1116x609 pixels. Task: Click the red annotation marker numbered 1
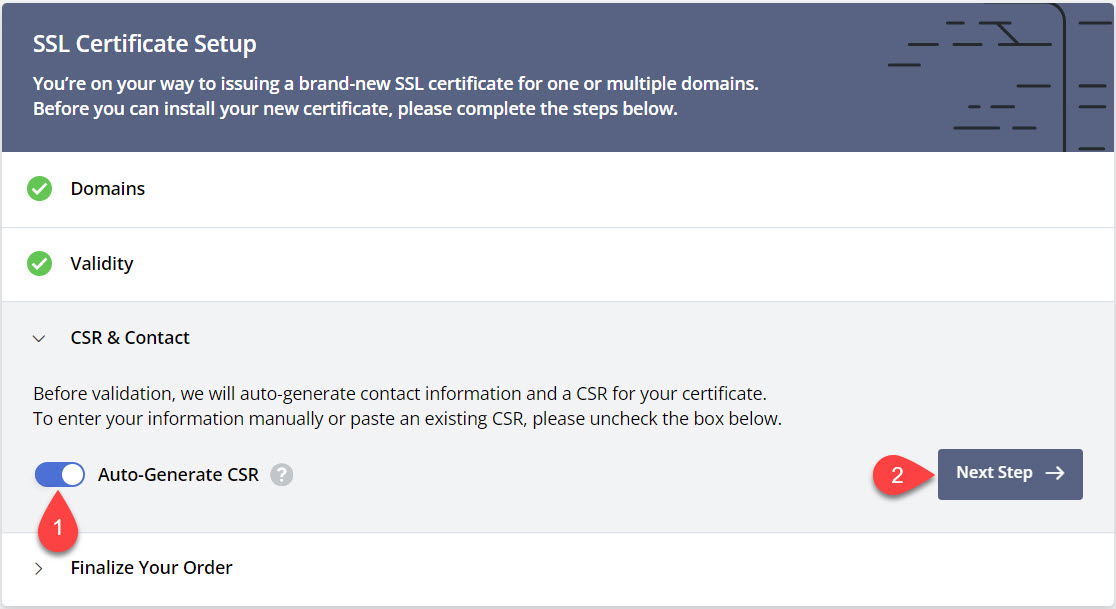click(57, 528)
